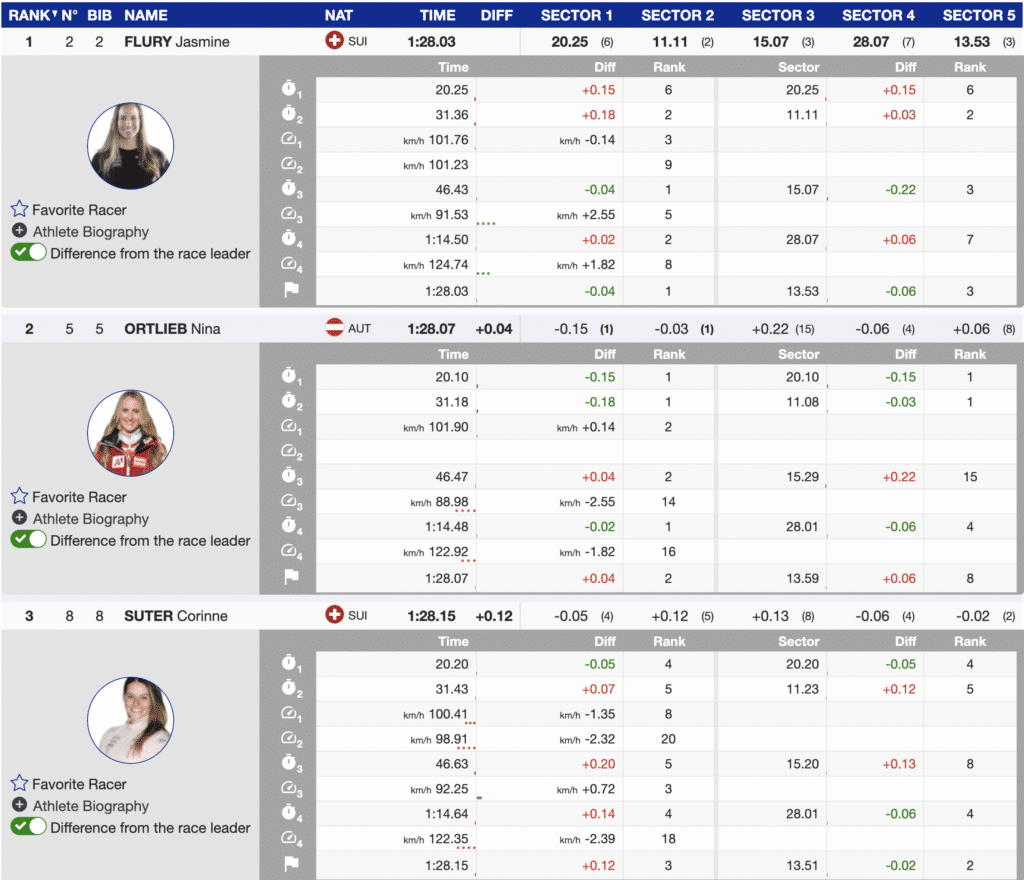Sort results by the RANK column header
Screen dimensions: 1024x880
tap(30, 15)
